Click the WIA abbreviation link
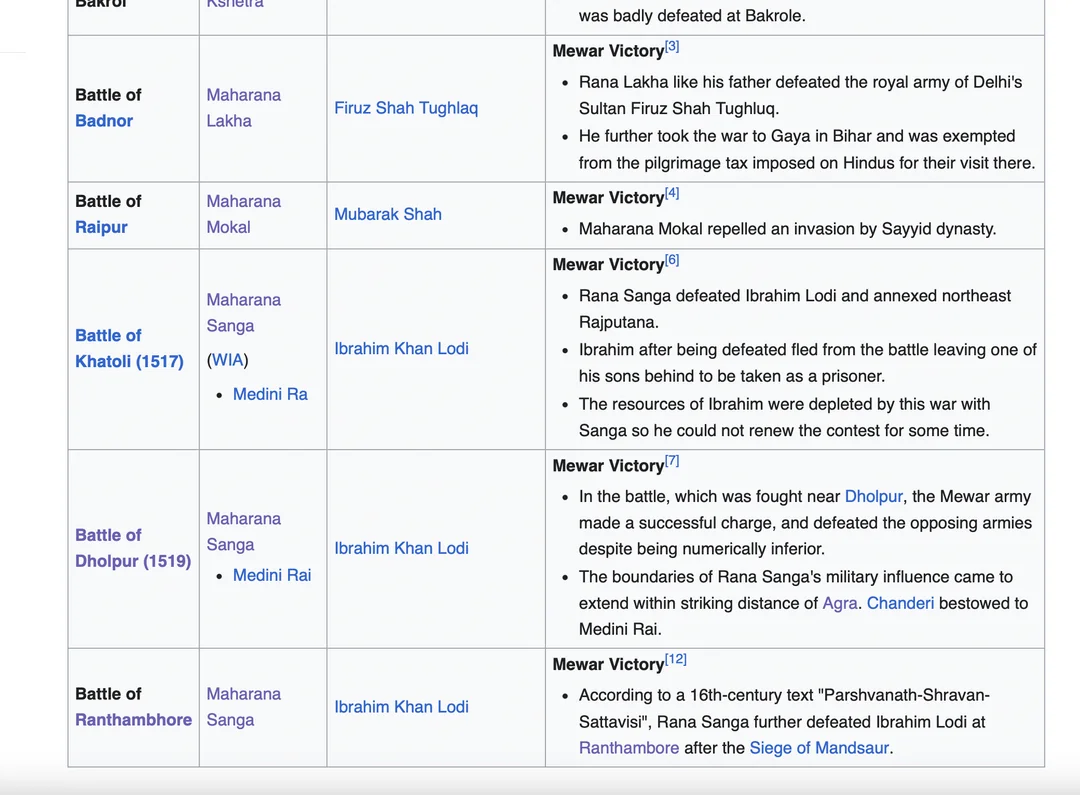Image resolution: width=1080 pixels, height=795 pixels. [x=228, y=360]
